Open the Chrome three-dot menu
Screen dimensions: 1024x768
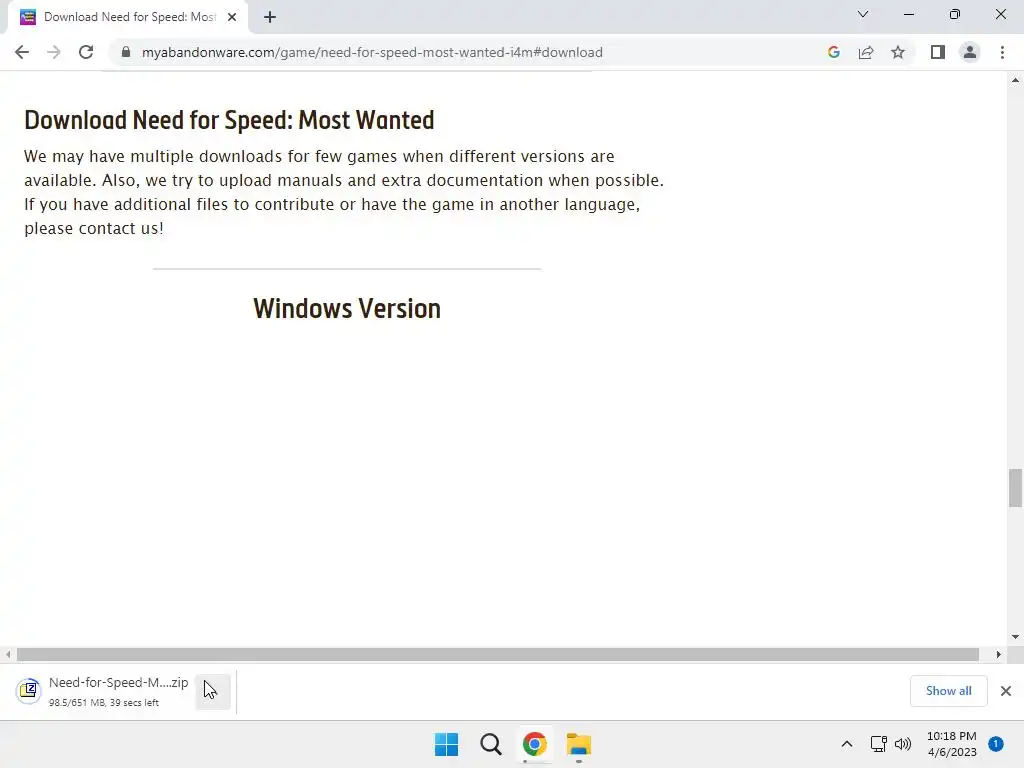click(x=1002, y=52)
